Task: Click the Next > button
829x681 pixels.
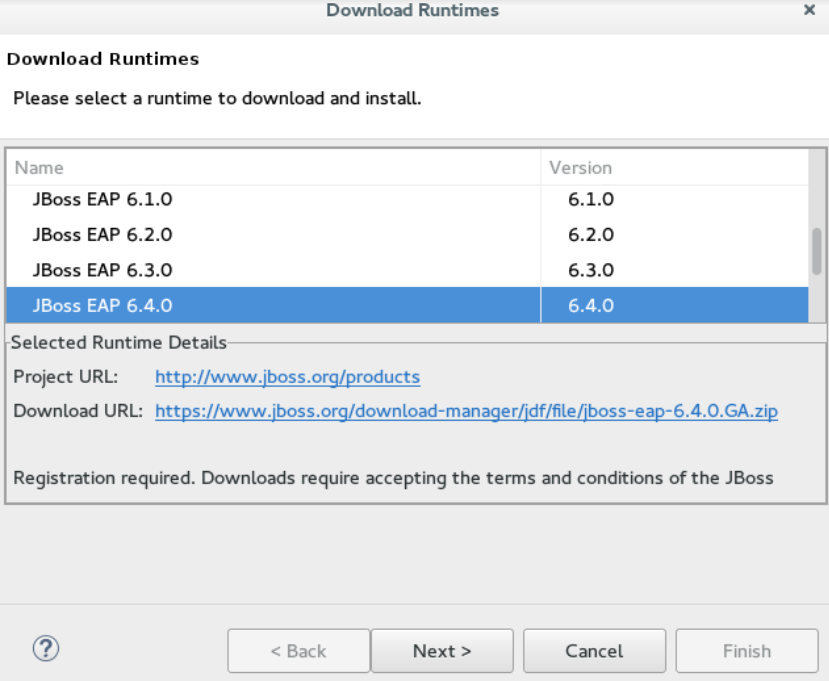Action: 442,651
